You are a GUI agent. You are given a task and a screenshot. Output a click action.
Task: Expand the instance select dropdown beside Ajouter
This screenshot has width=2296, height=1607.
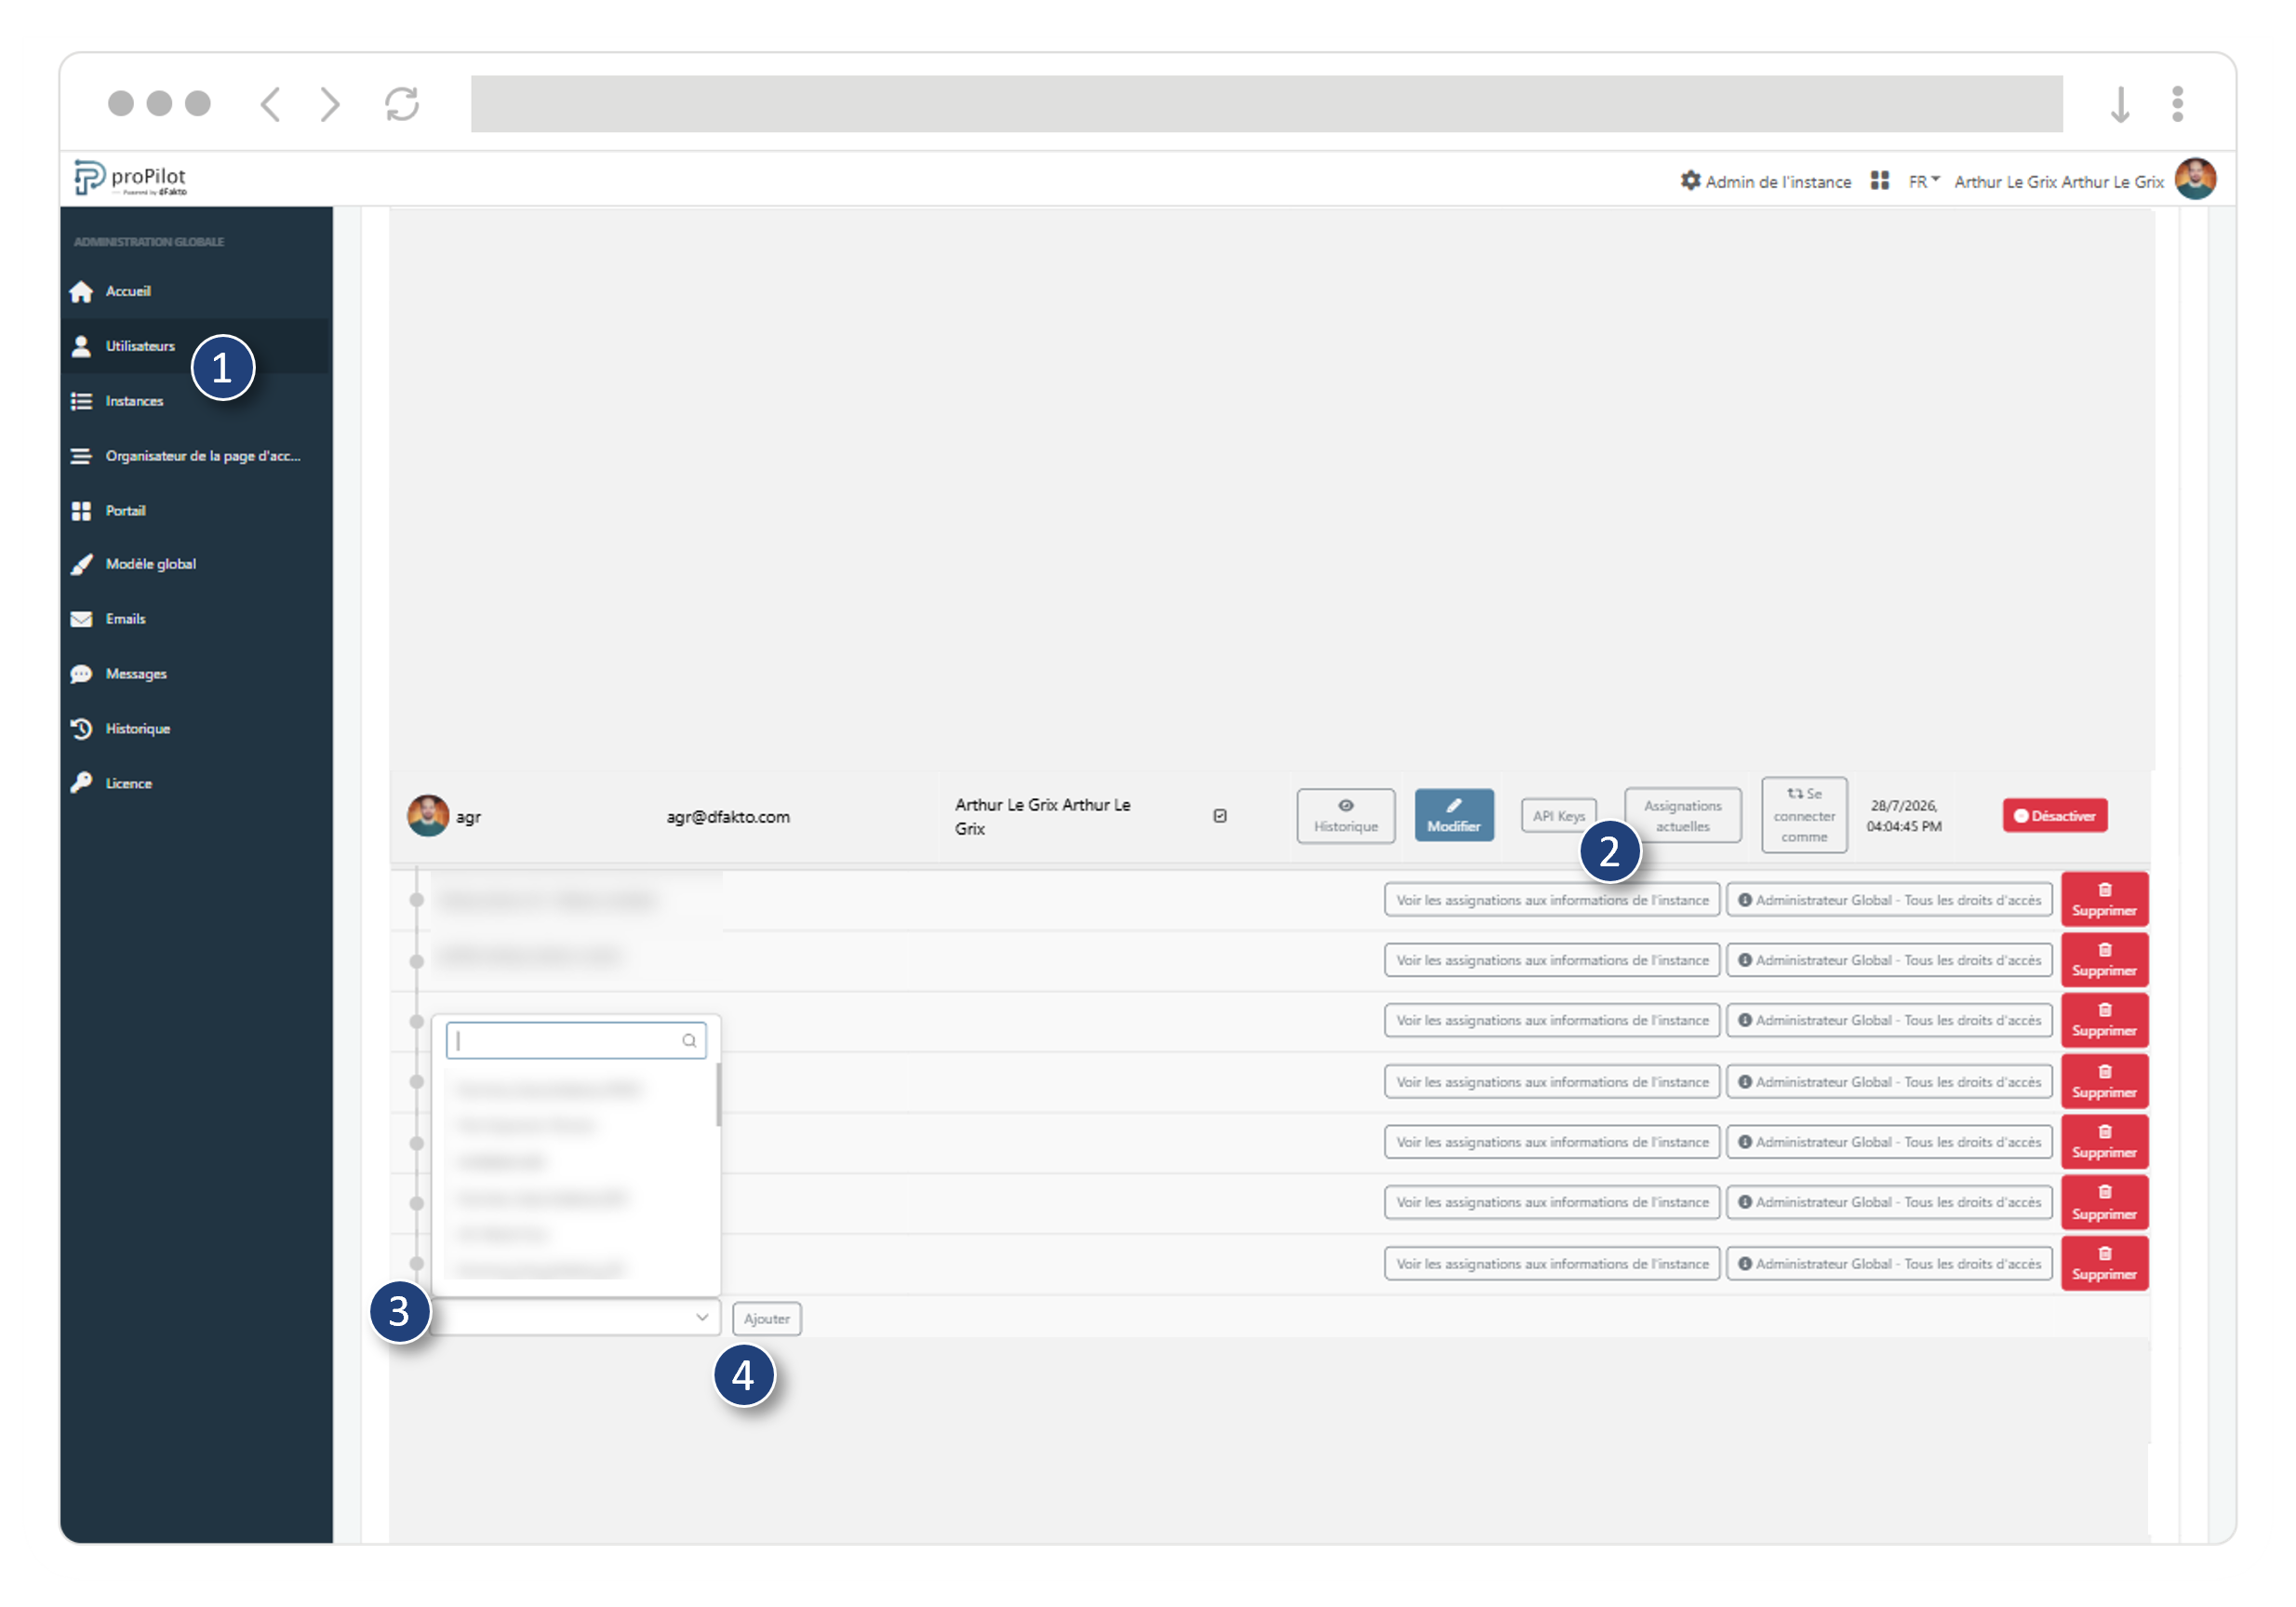pos(576,1318)
